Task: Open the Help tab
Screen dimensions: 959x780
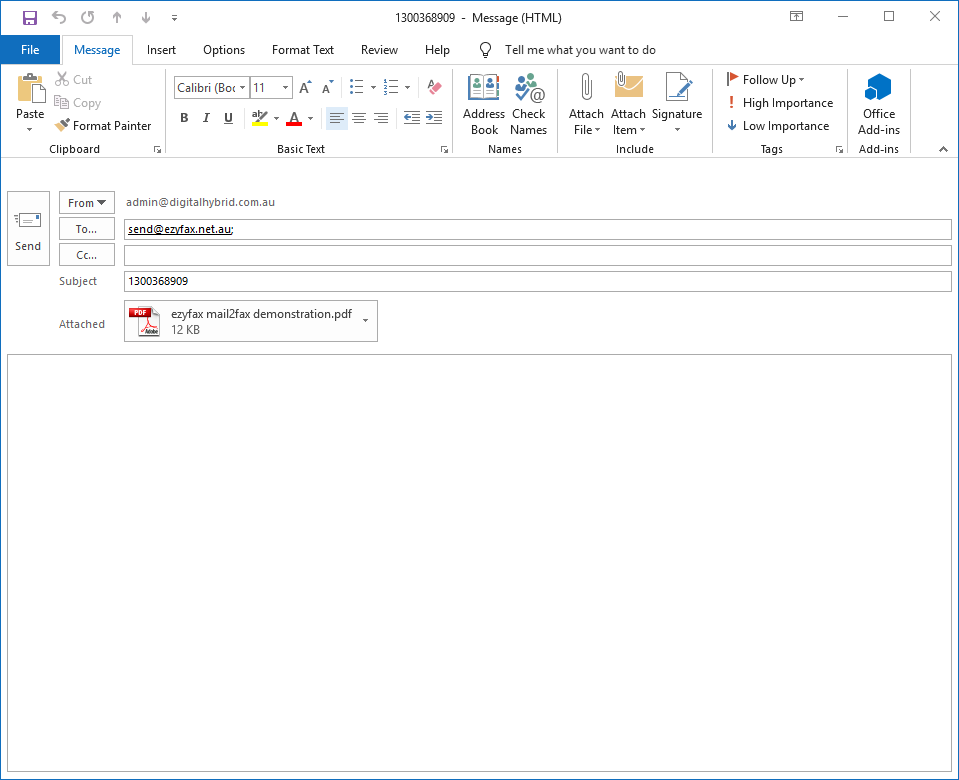Action: tap(437, 50)
